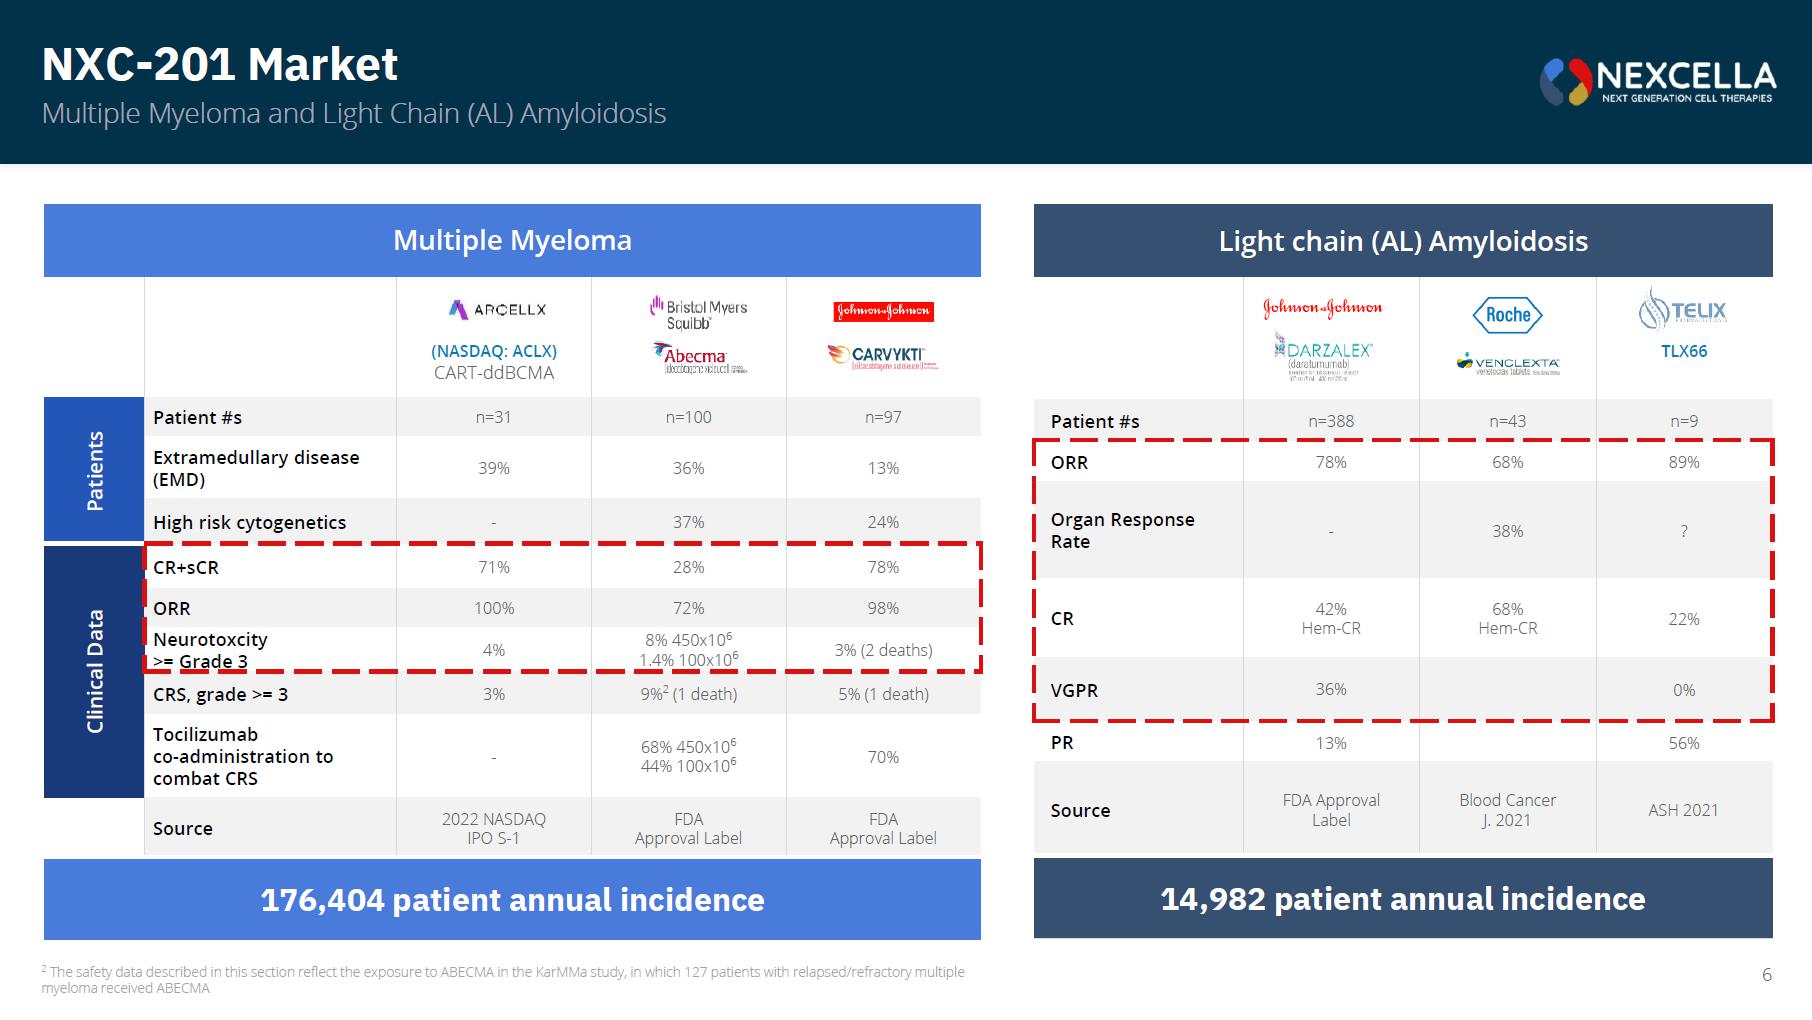Select the Arcellx company logo
Screen dimensions: 1812x1020
pyautogui.click(x=497, y=310)
